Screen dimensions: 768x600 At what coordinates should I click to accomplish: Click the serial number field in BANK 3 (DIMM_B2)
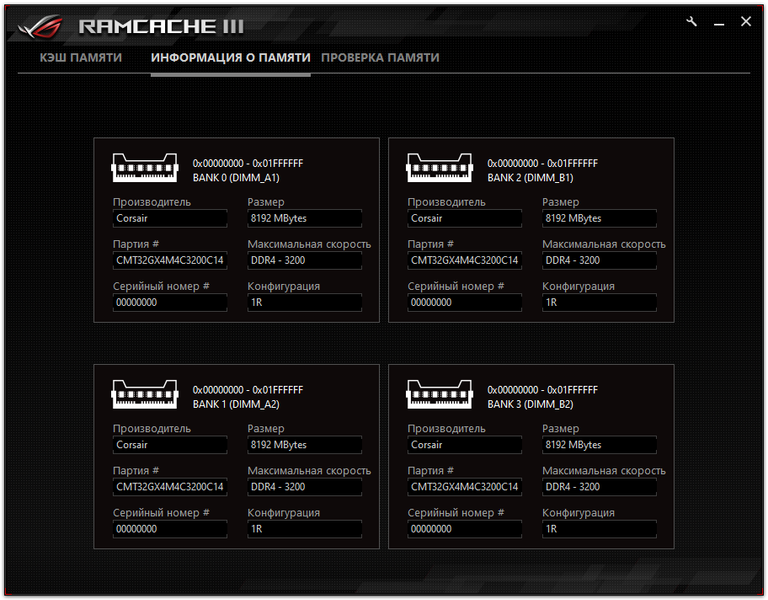click(x=465, y=529)
